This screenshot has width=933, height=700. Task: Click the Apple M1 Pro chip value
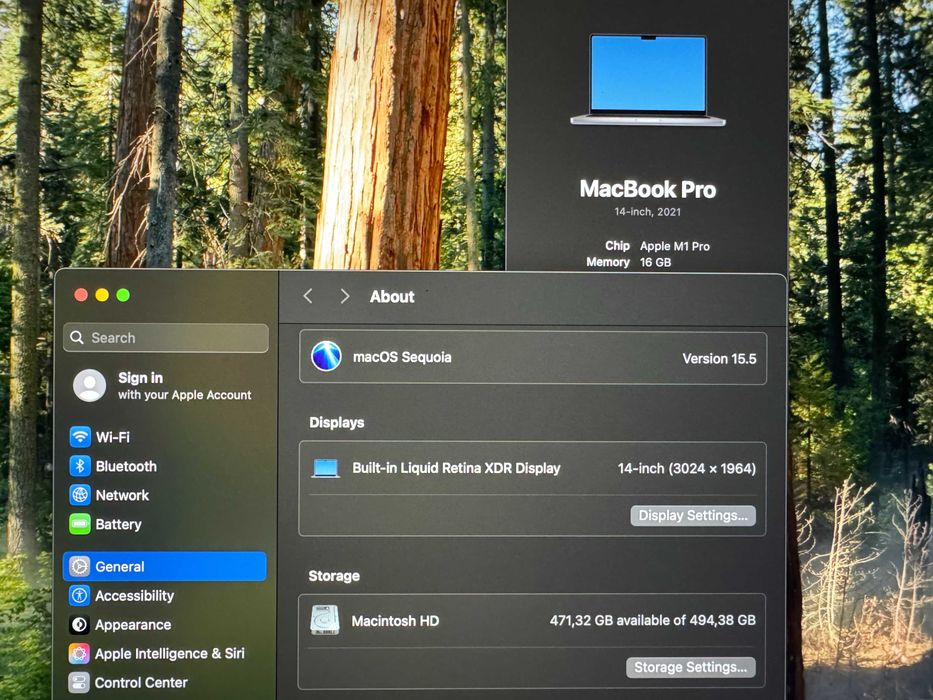click(675, 246)
